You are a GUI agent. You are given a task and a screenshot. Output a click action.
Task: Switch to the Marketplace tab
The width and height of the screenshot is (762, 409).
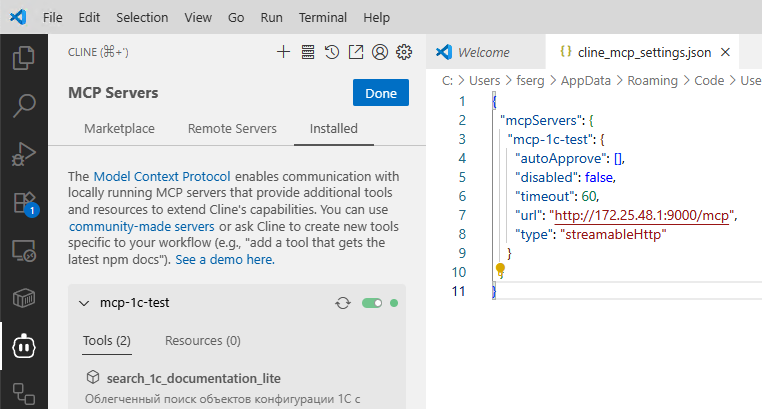tap(119, 129)
